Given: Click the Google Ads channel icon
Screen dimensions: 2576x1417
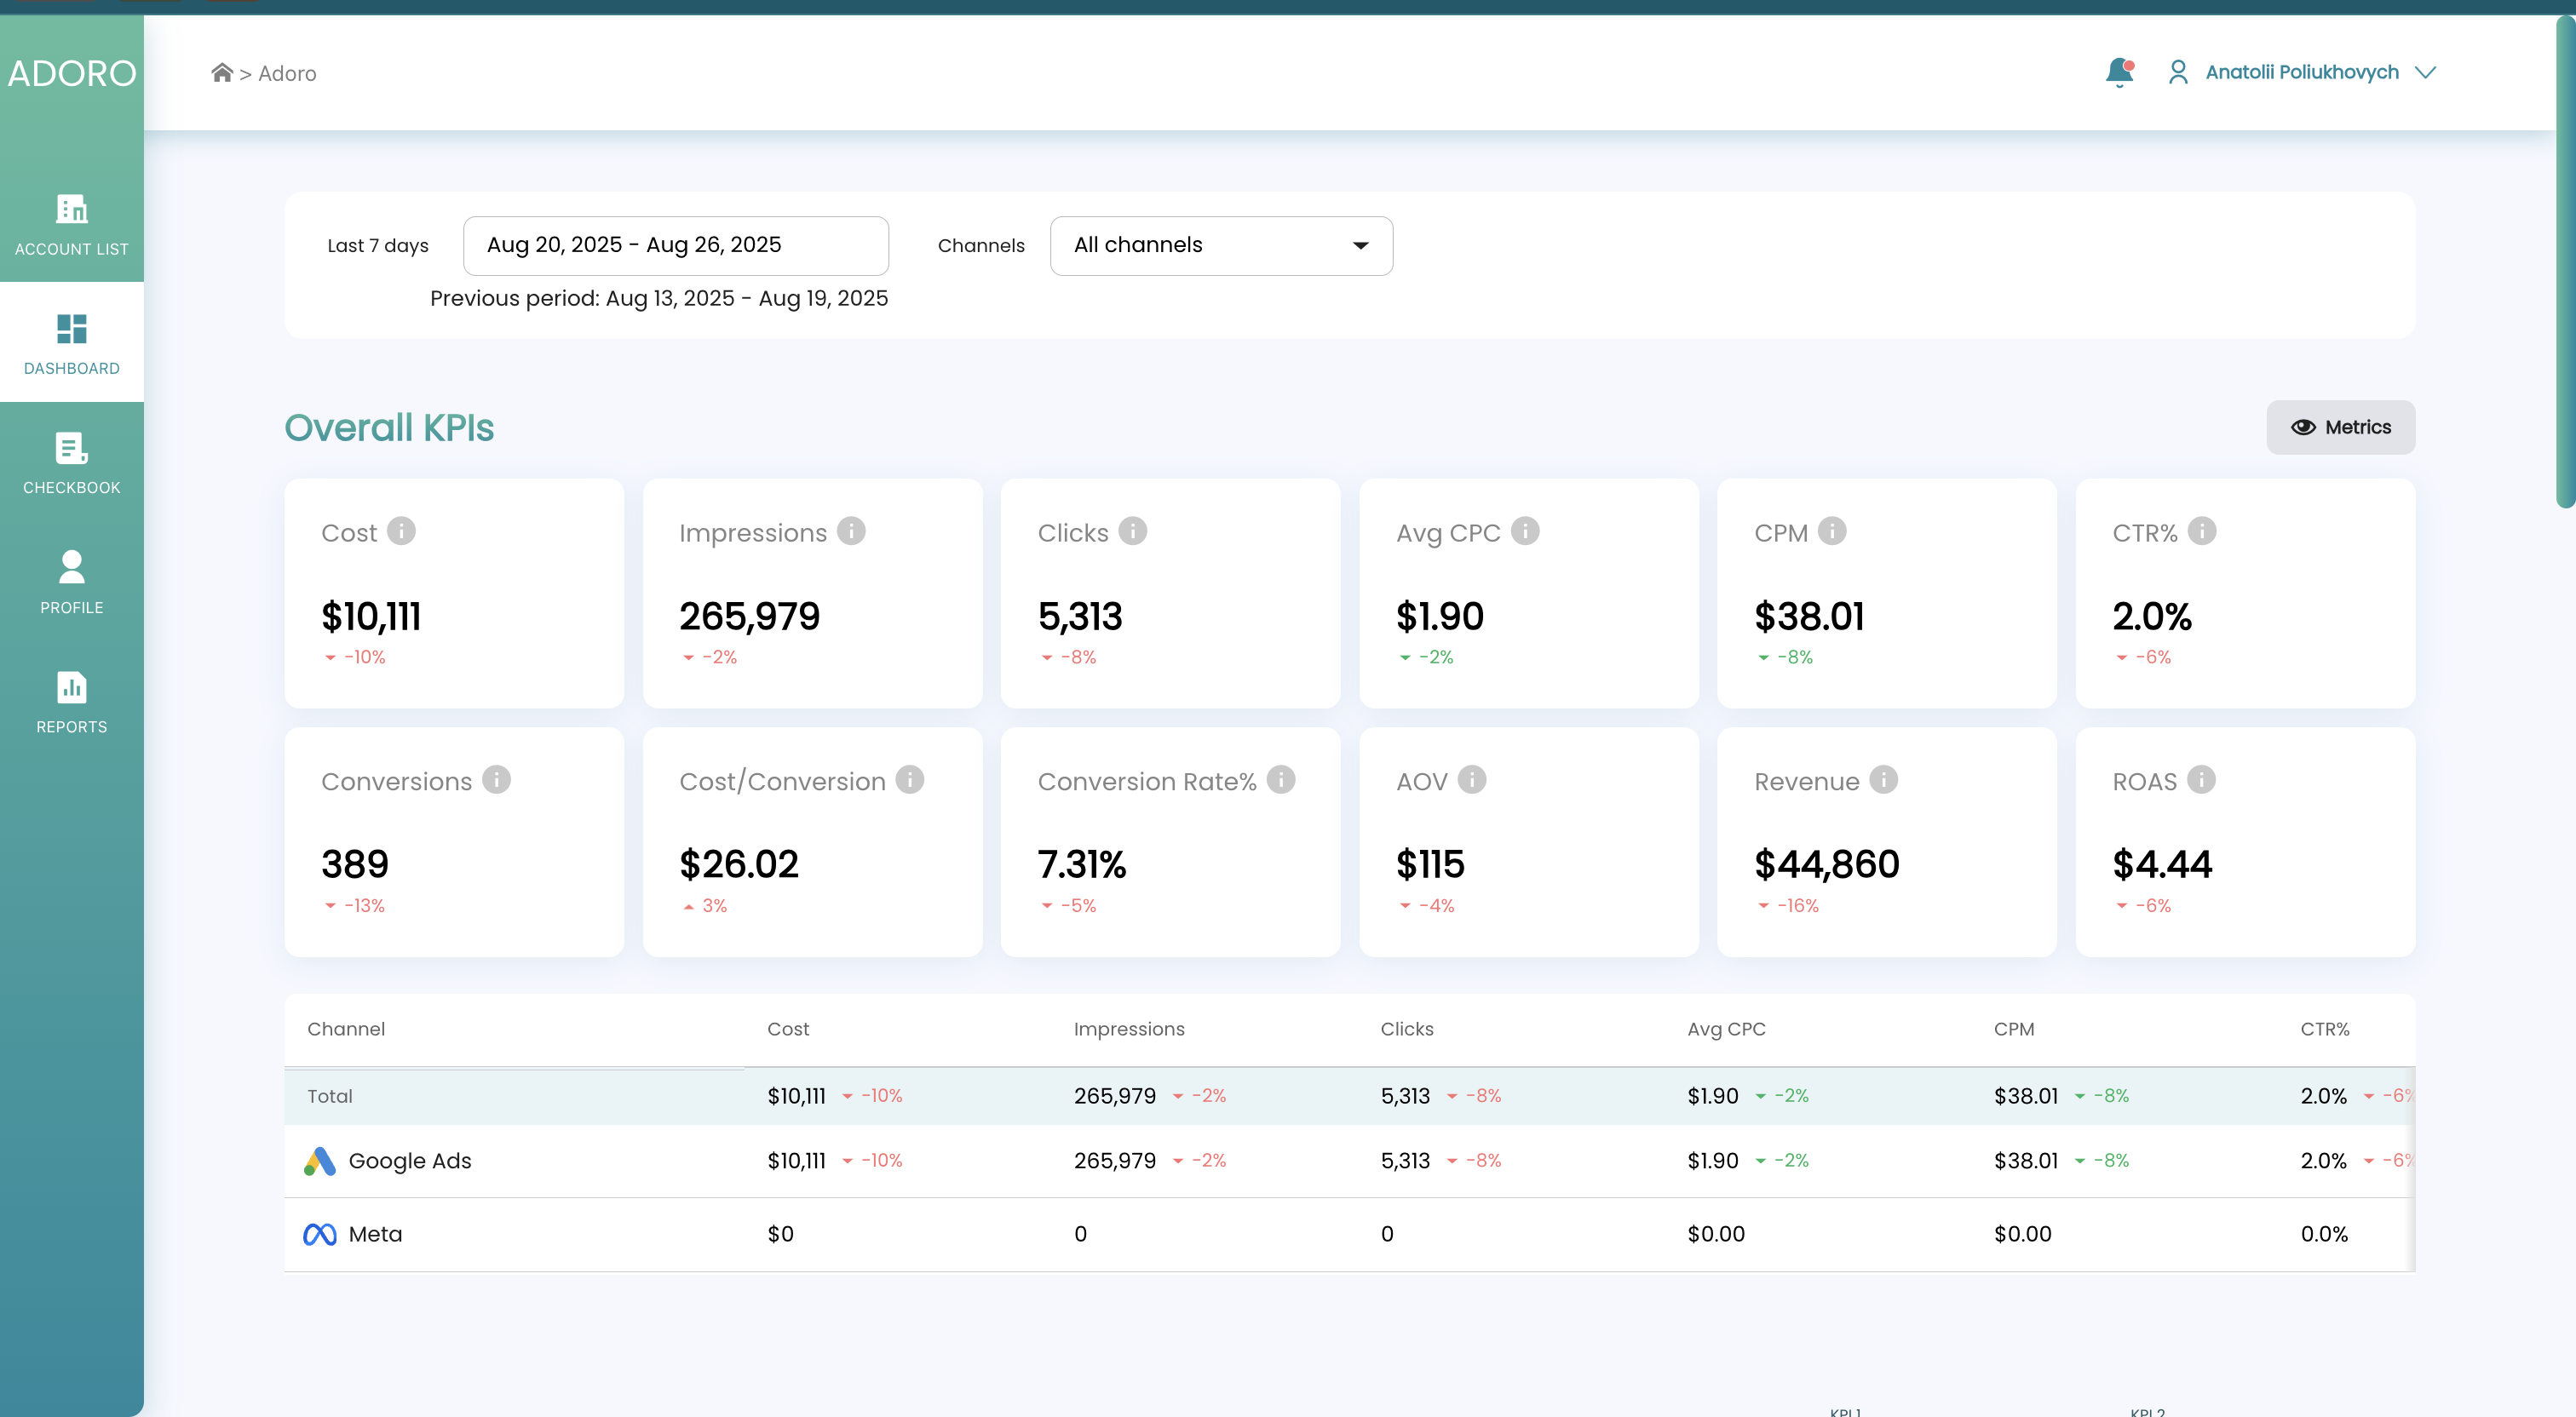Looking at the screenshot, I should tap(319, 1160).
